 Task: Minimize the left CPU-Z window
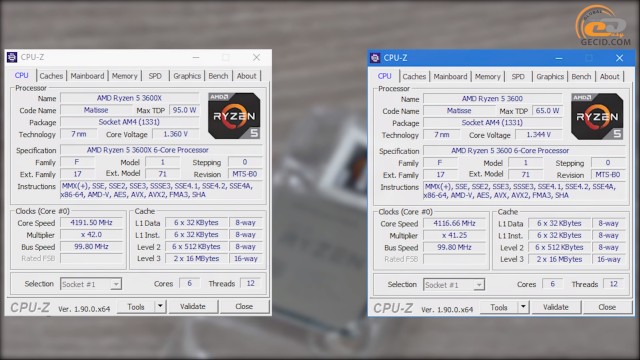coord(196,58)
